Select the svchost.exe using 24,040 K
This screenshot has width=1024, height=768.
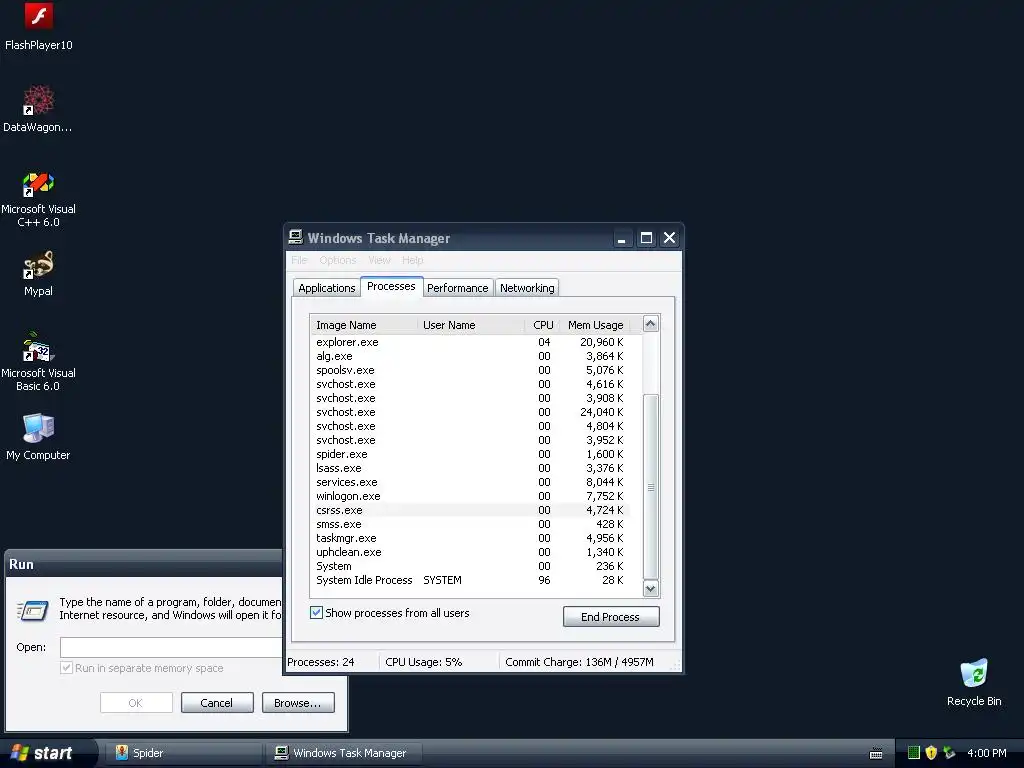click(470, 412)
